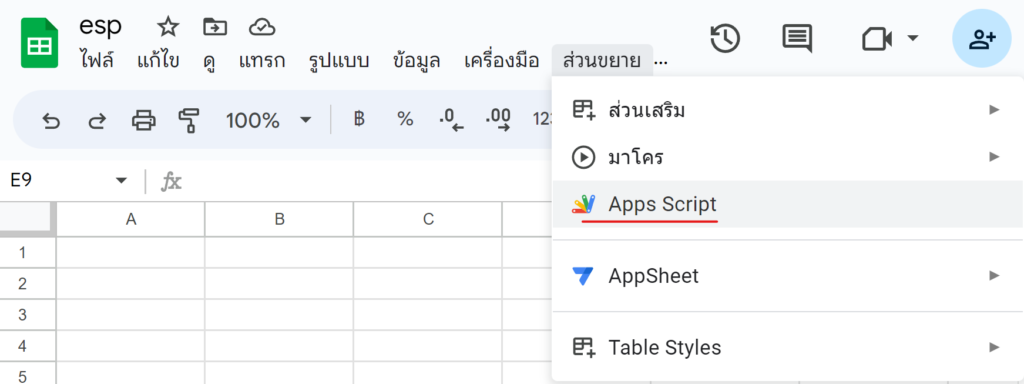
Task: Print the spreadsheet
Action: click(144, 121)
